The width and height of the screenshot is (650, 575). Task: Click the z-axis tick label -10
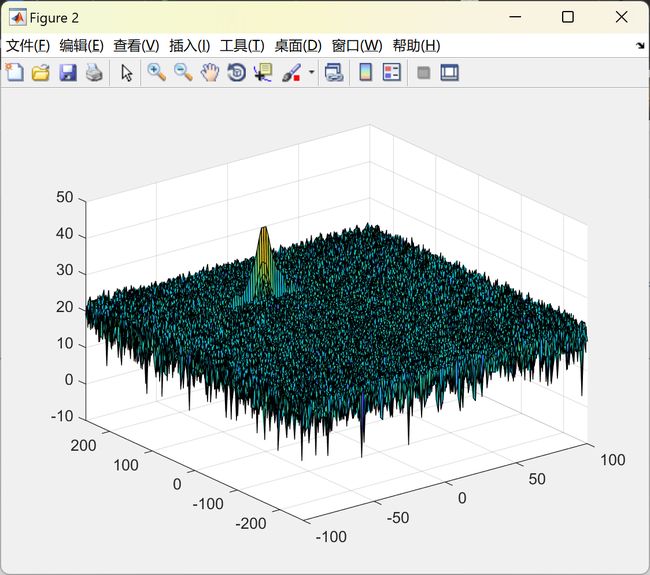coord(62,416)
